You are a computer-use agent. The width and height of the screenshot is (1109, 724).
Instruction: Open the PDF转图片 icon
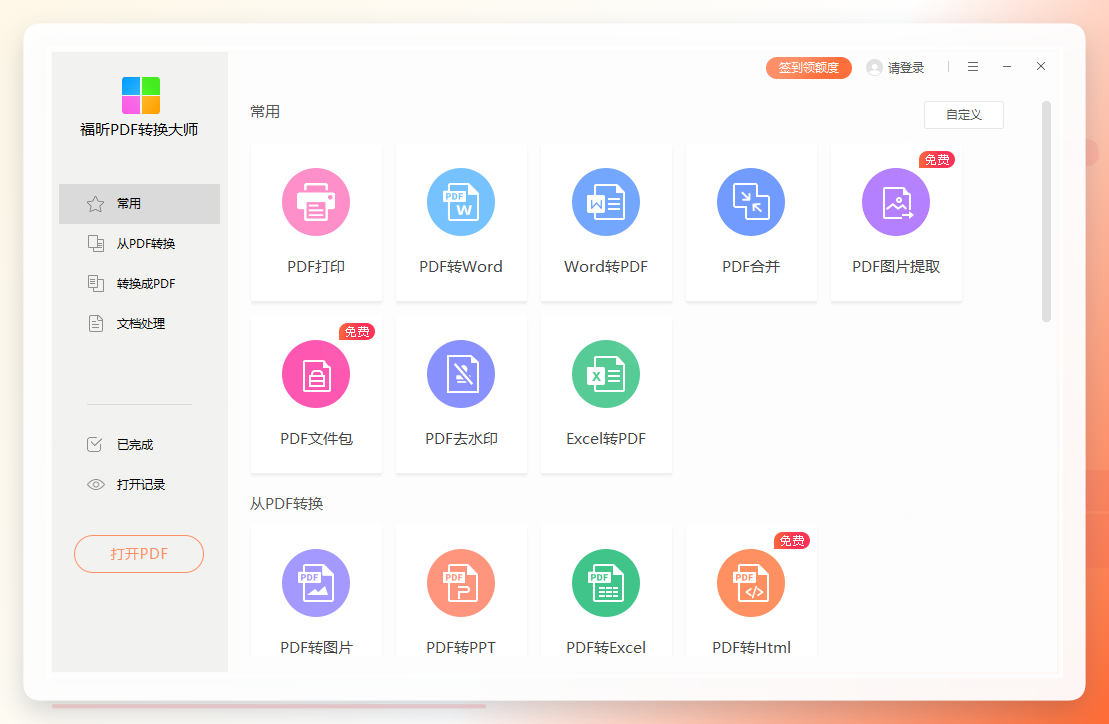(316, 583)
